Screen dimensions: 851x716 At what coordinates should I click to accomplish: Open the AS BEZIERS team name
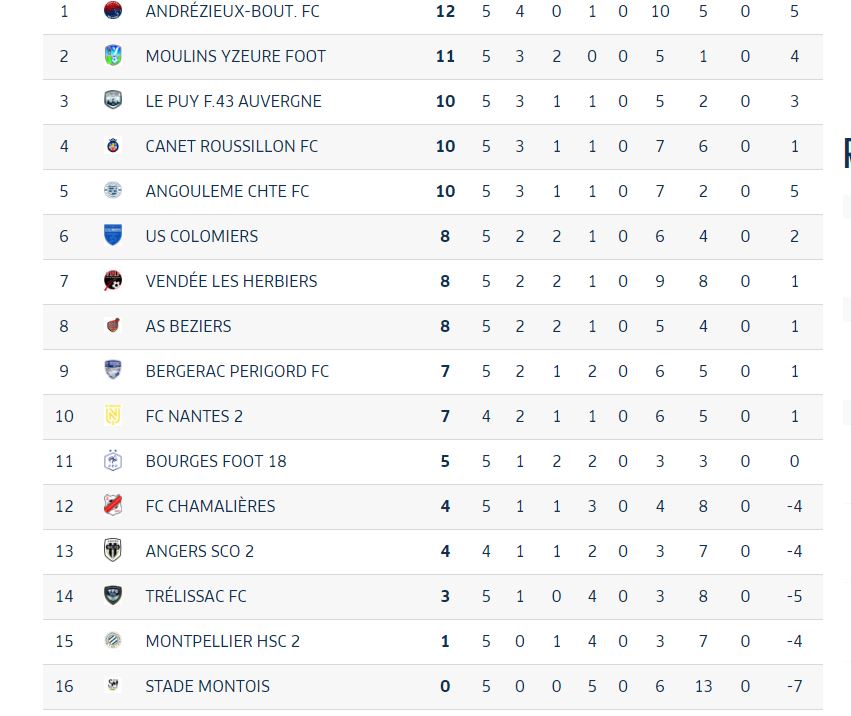(x=188, y=326)
